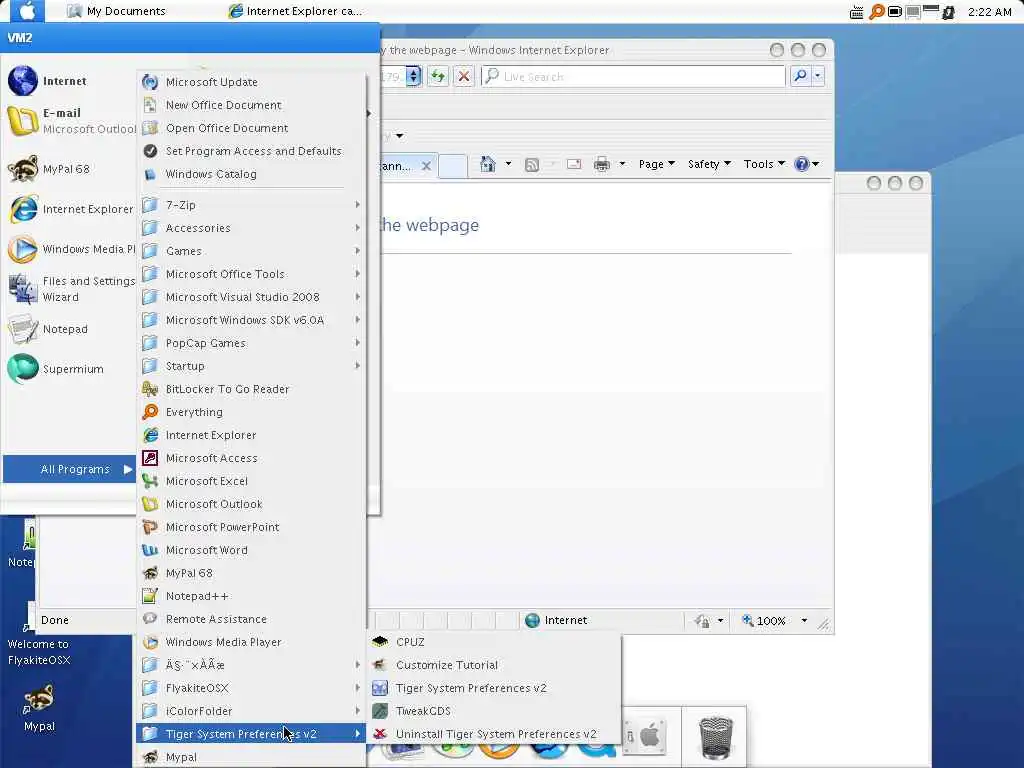This screenshot has width=1024, height=768.
Task: Click the feeds icon in IE toolbar
Action: pos(532,165)
